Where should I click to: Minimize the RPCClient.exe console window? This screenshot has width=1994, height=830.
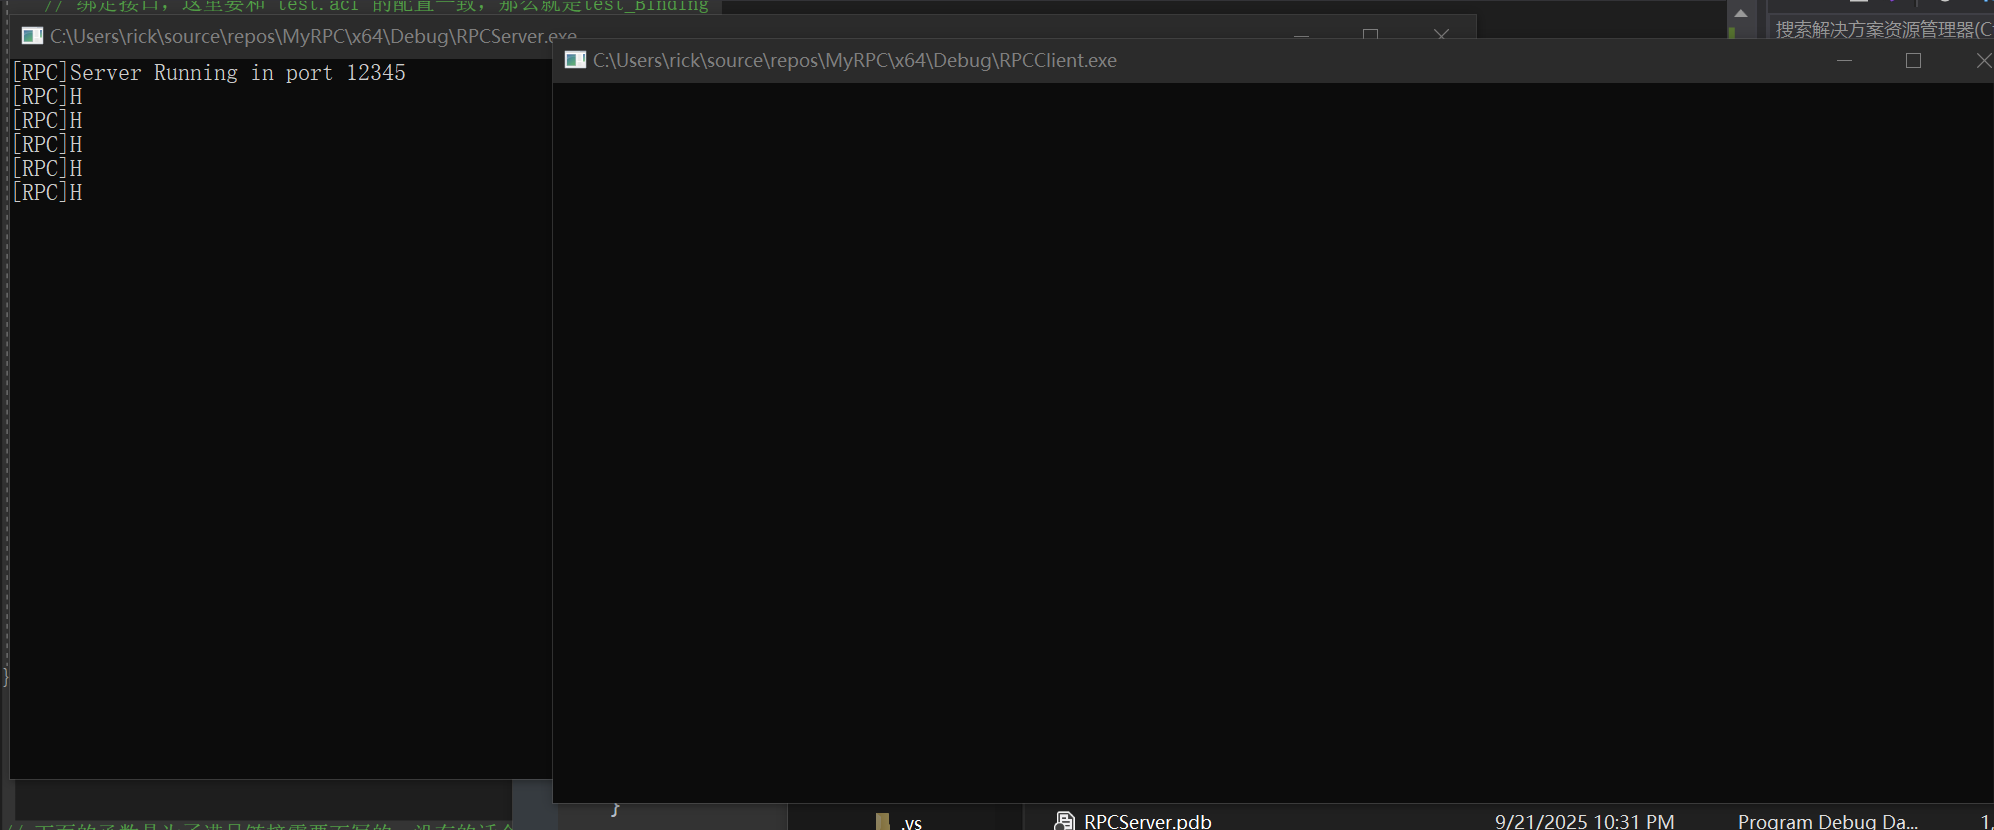pos(1845,61)
